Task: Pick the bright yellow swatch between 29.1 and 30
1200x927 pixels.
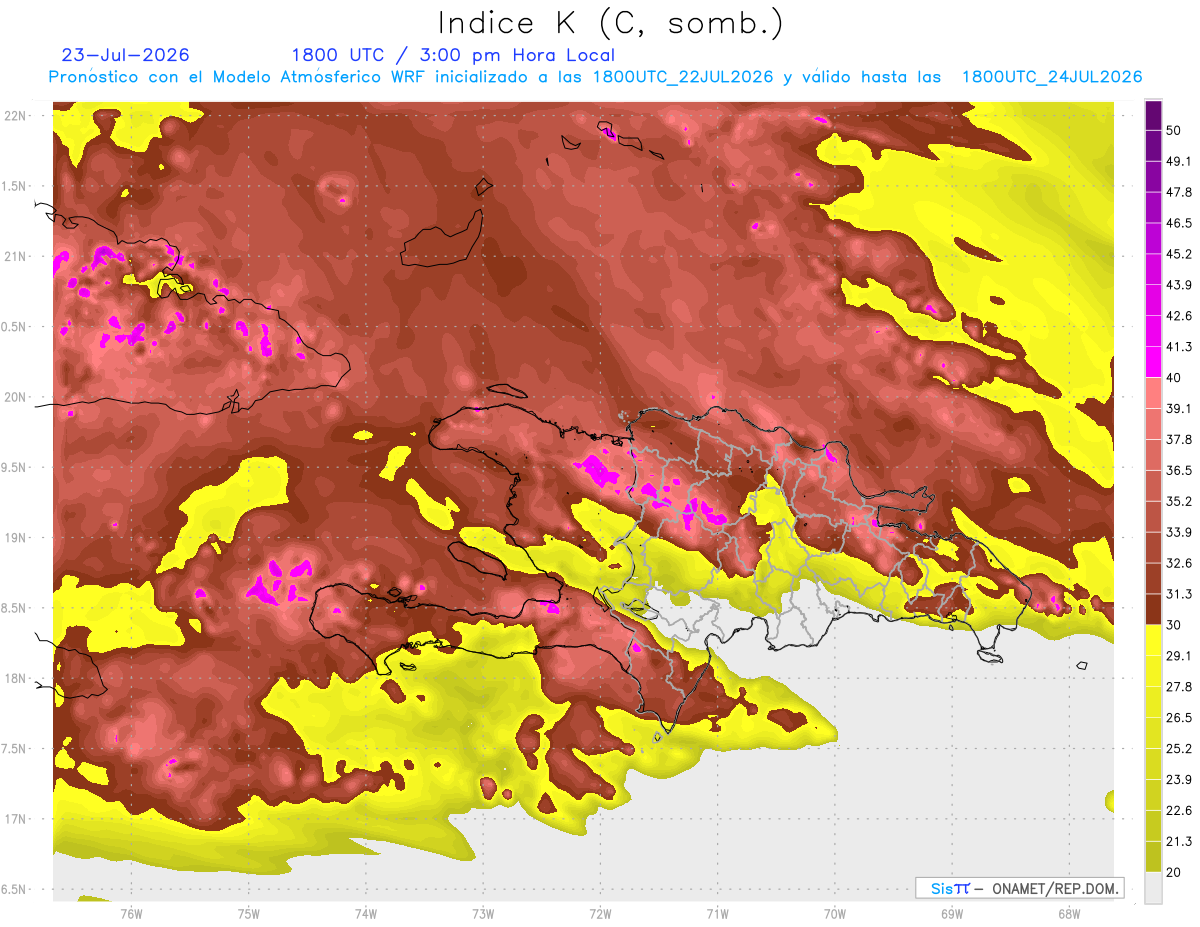Action: click(x=1153, y=641)
